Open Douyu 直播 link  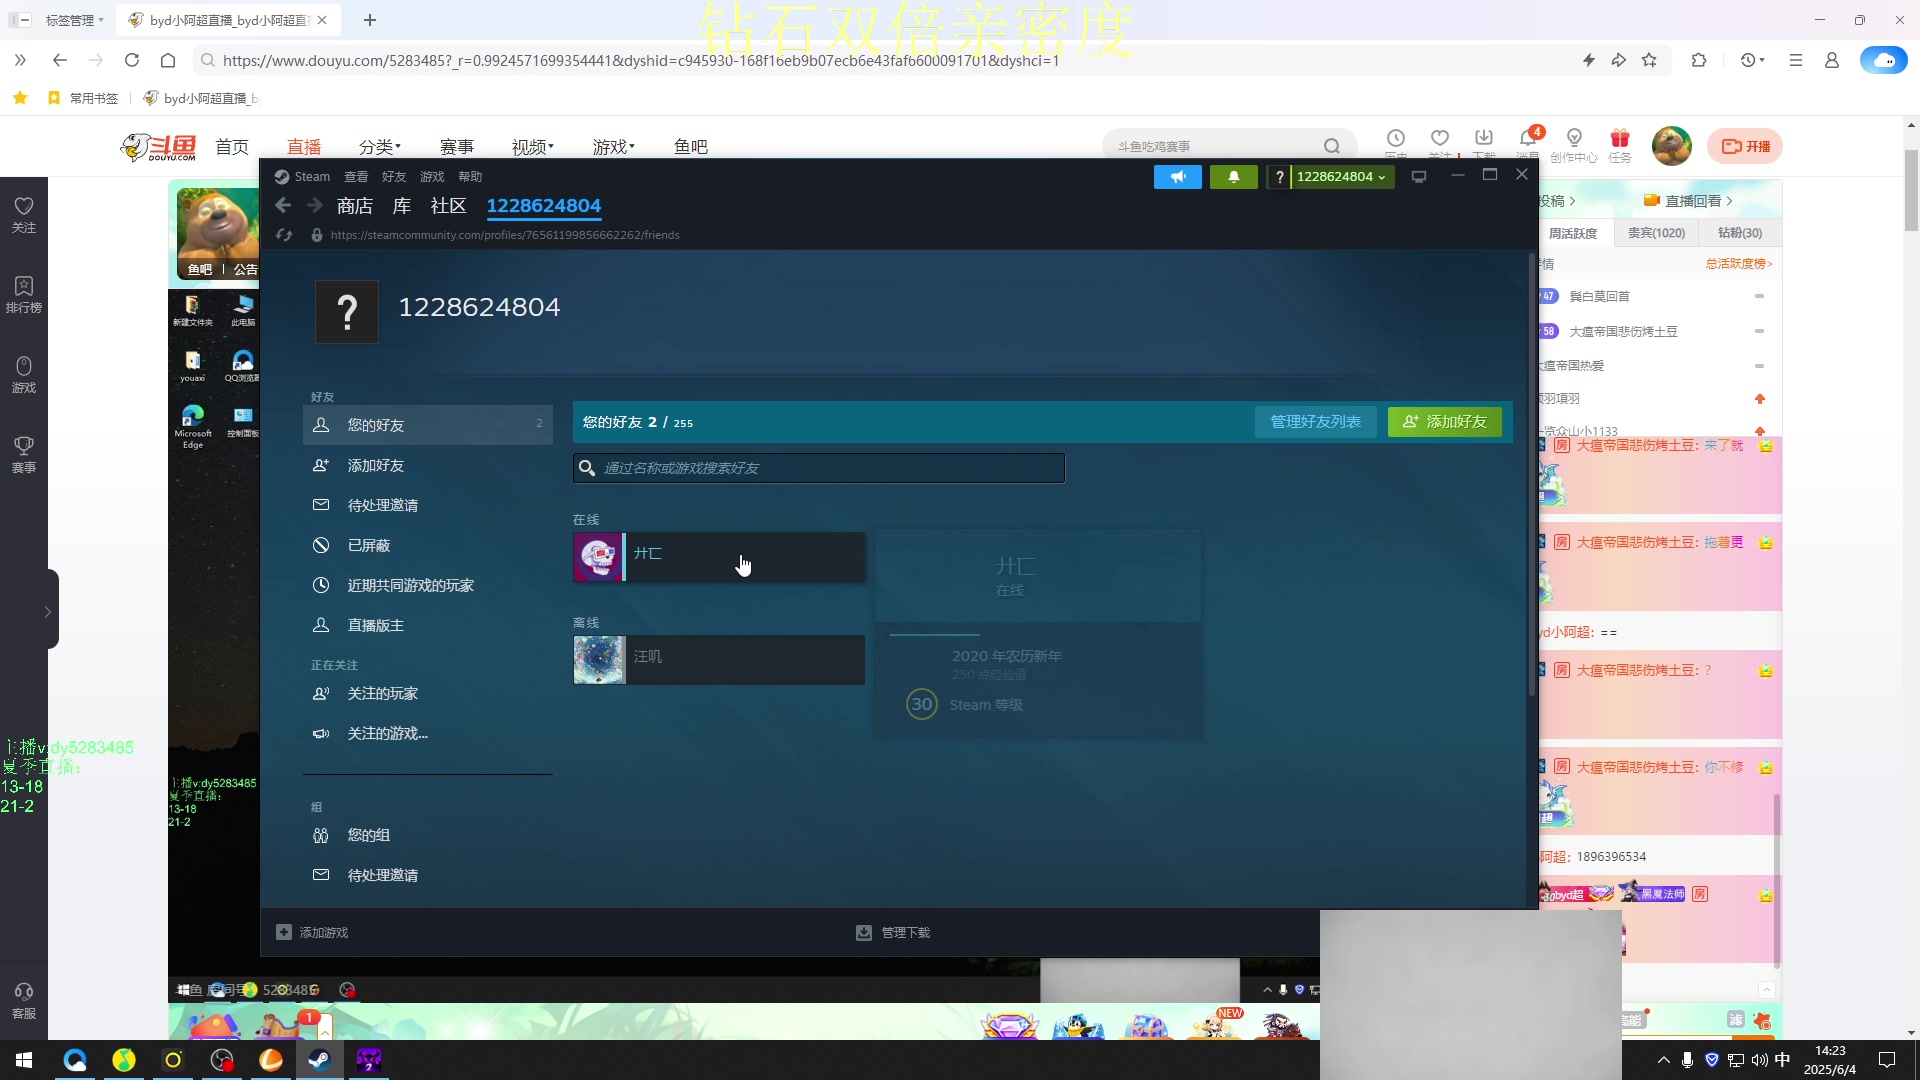pyautogui.click(x=304, y=147)
